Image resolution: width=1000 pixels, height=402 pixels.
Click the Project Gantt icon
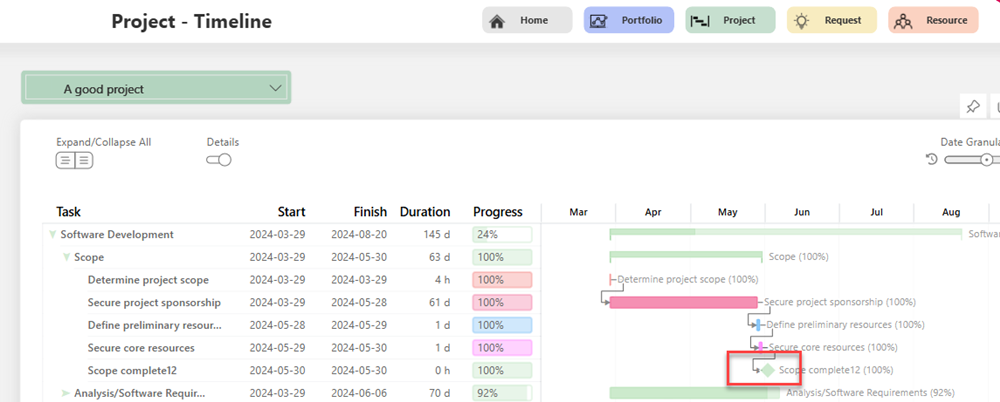click(700, 21)
